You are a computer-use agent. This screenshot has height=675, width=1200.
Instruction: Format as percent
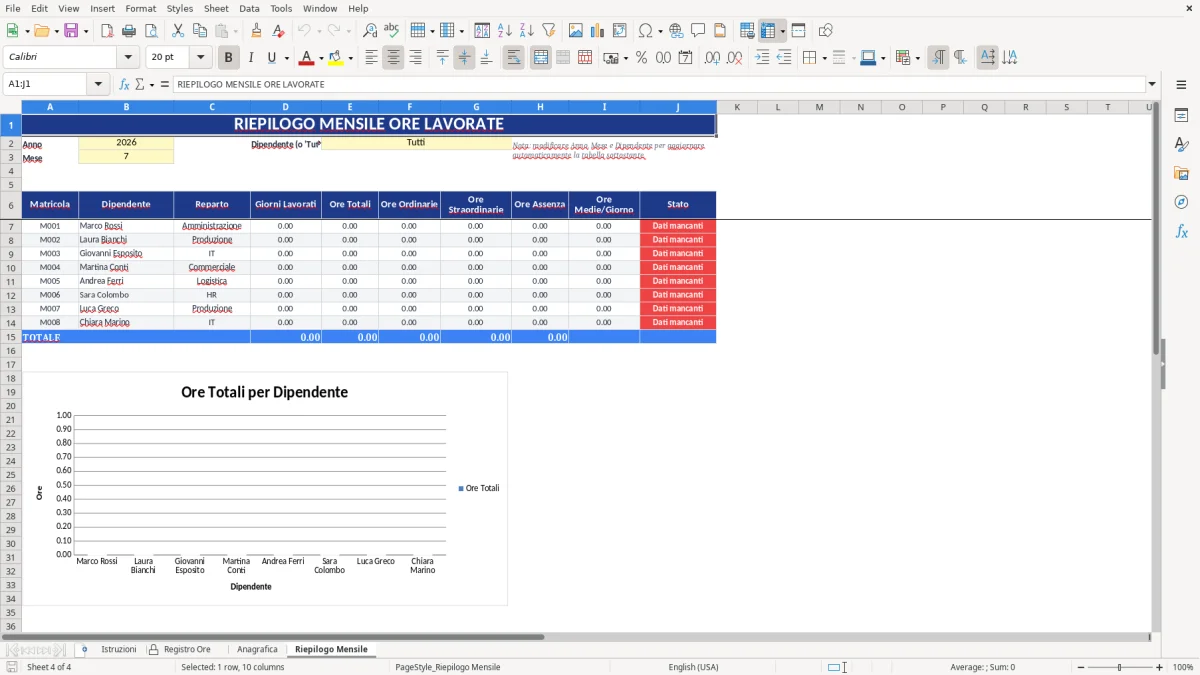641,58
